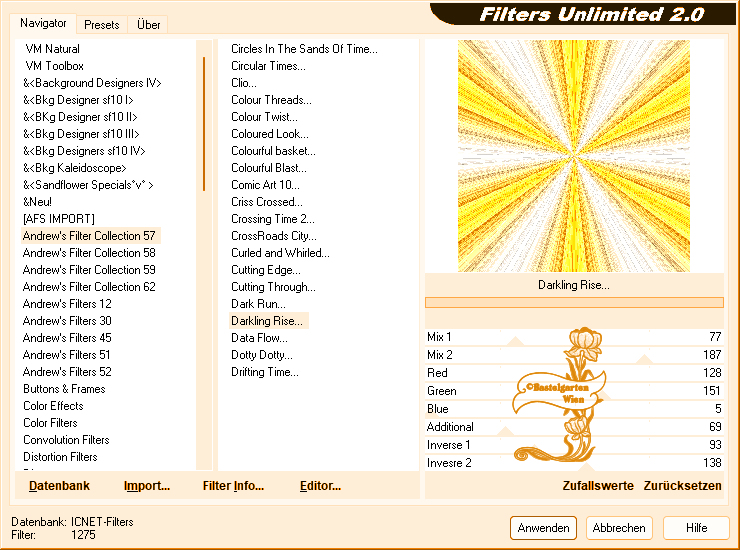This screenshot has width=740, height=550.
Task: Select Andrew's Filter Collection 57
Action: tap(89, 236)
